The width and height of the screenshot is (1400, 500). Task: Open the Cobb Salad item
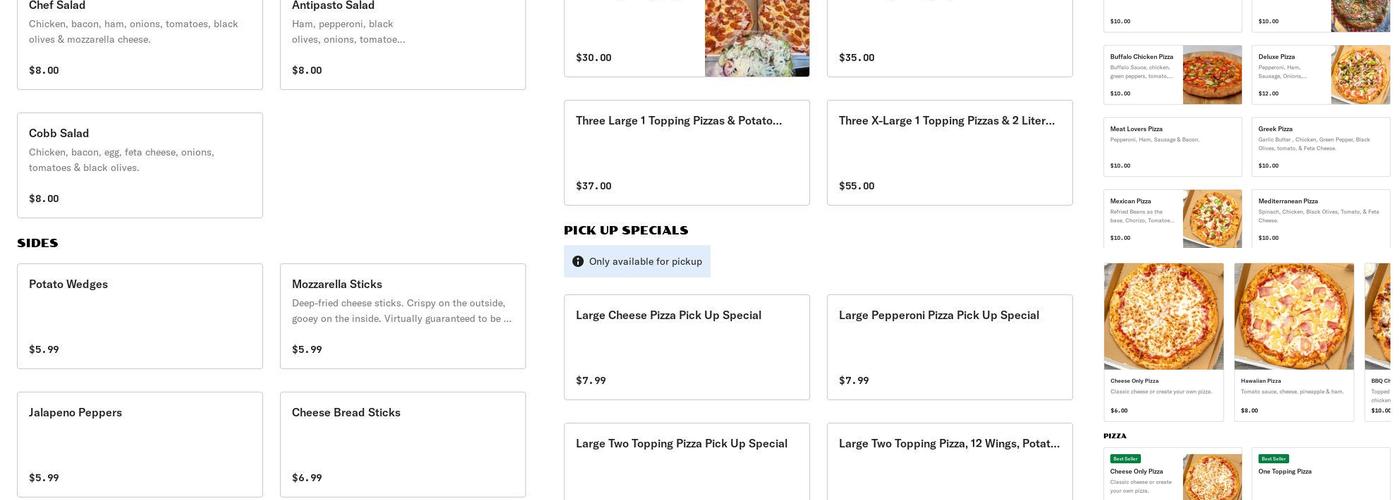point(140,165)
